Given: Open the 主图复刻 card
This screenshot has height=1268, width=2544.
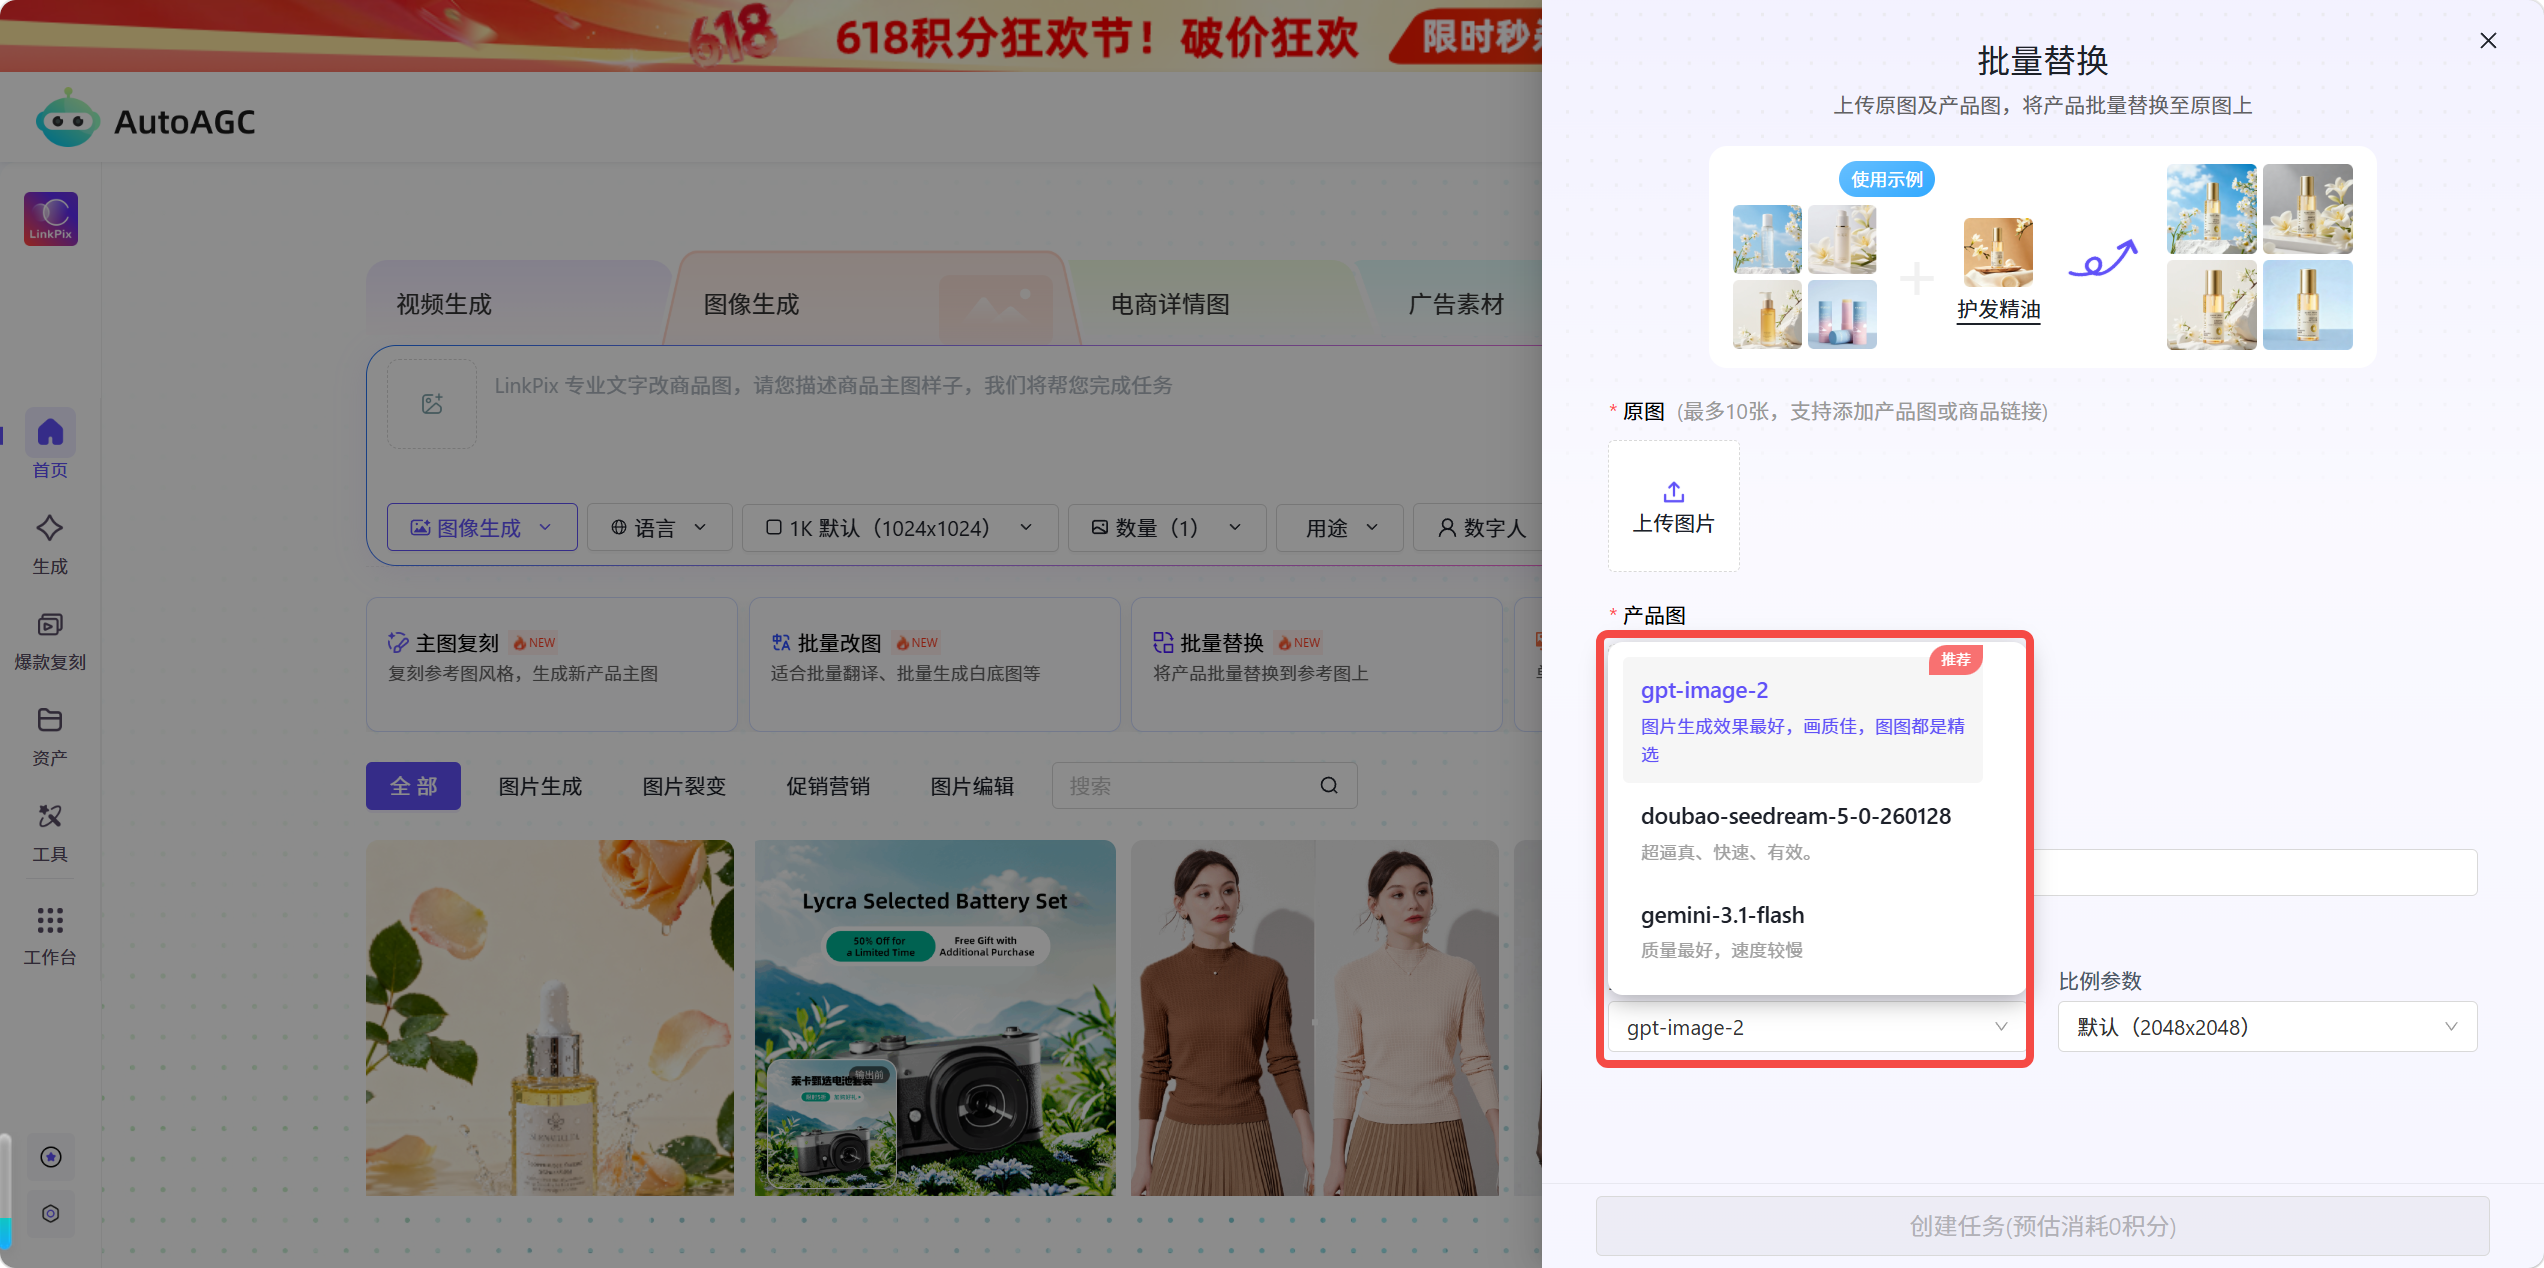Looking at the screenshot, I should 551,664.
